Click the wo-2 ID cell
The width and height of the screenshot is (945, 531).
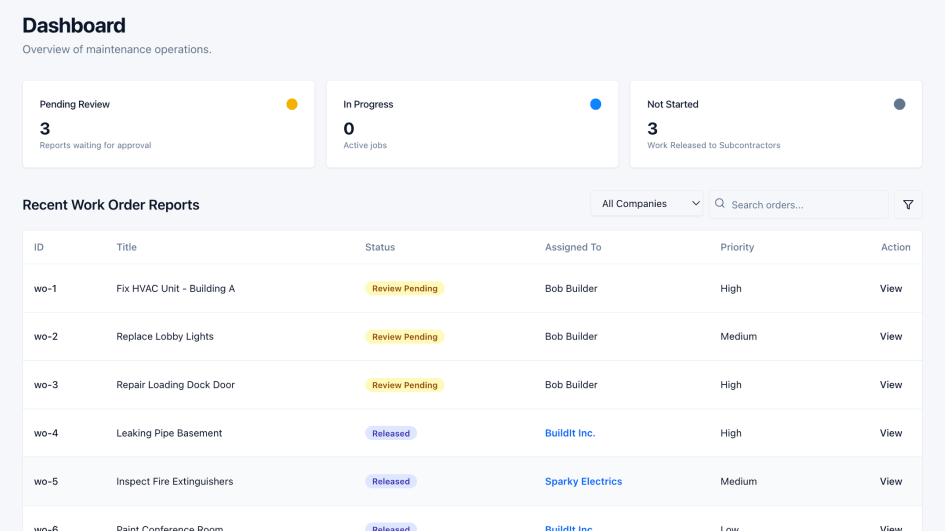tap(46, 336)
